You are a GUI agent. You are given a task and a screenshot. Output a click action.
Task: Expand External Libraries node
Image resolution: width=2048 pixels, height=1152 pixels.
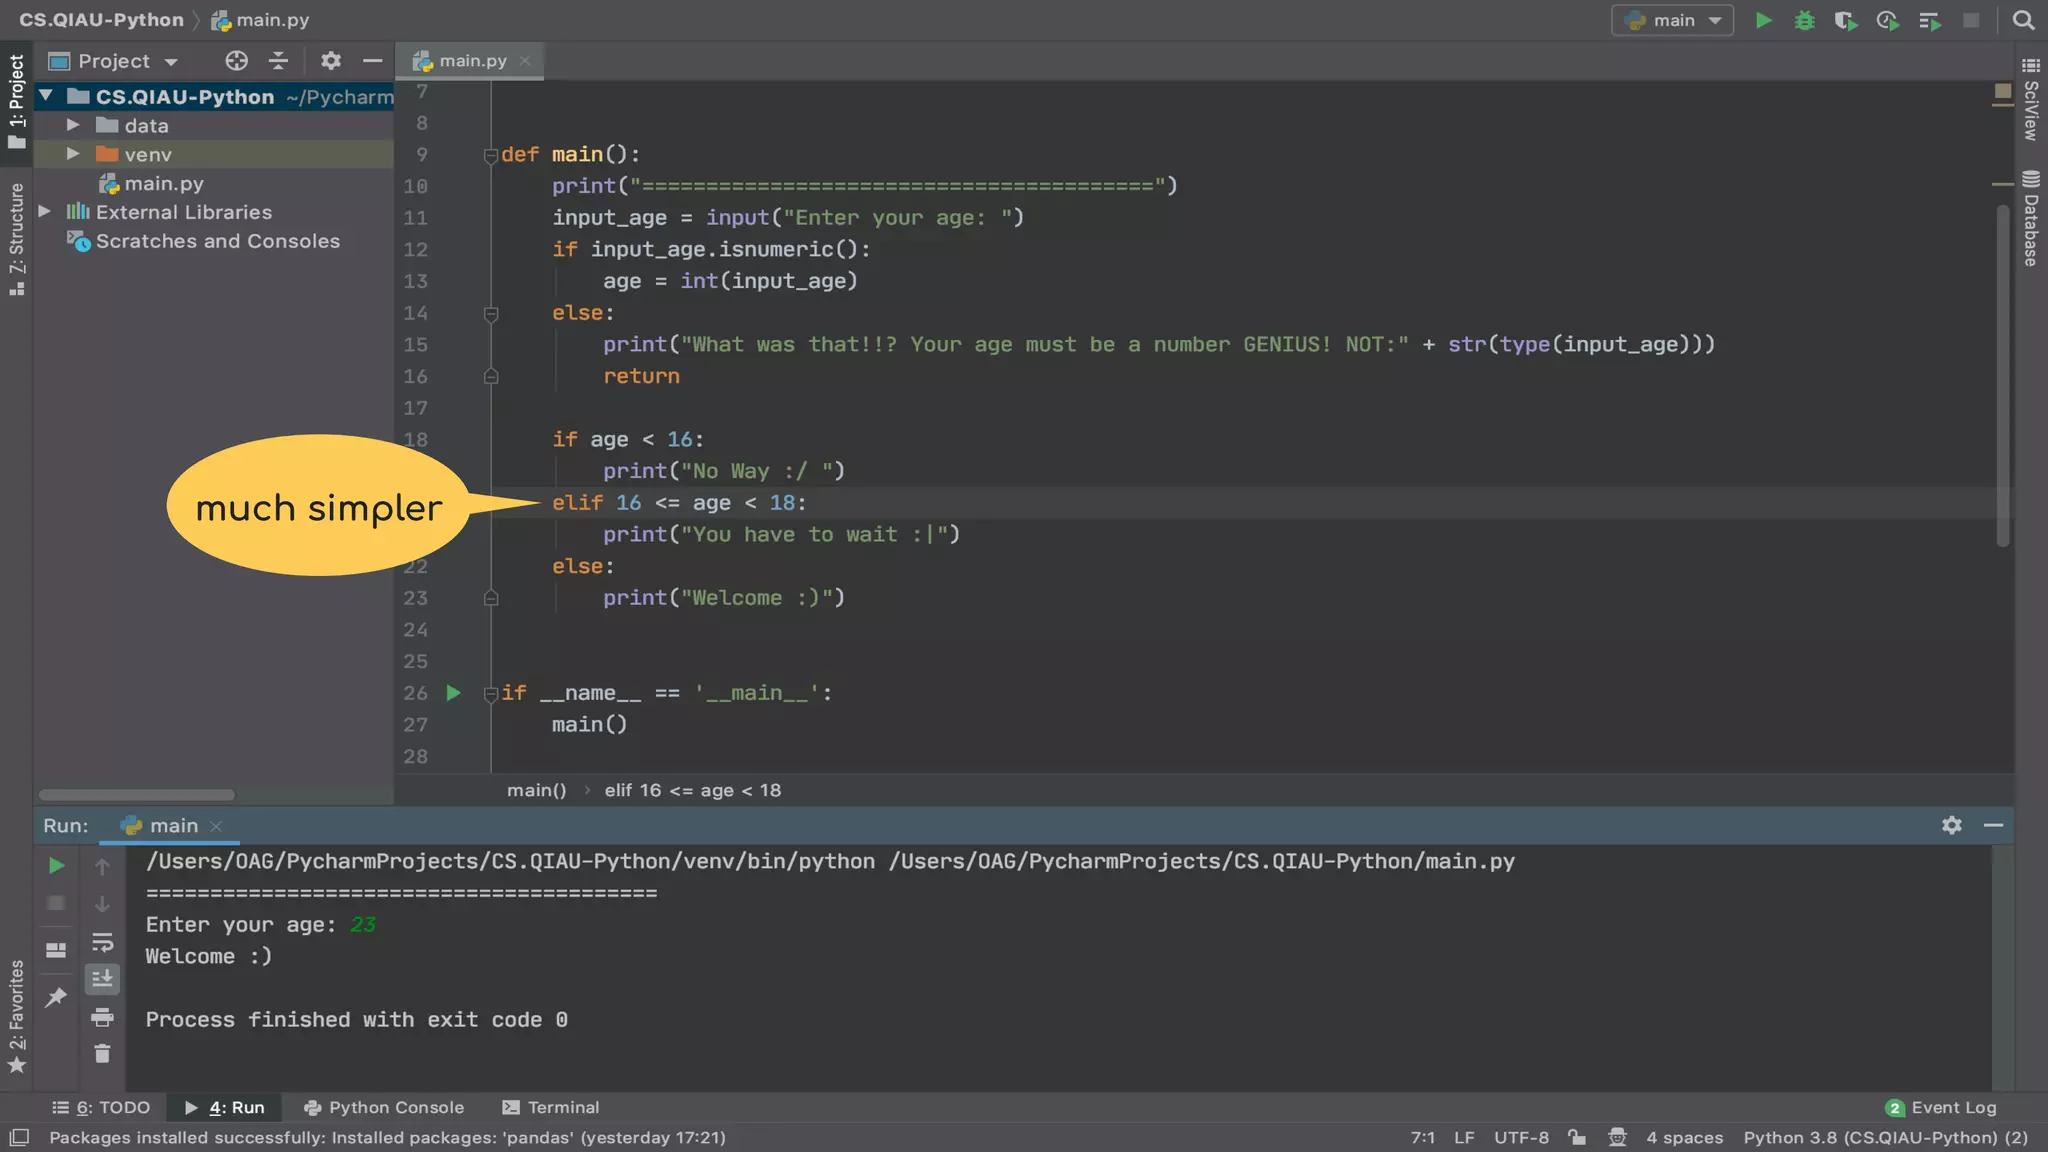45,212
